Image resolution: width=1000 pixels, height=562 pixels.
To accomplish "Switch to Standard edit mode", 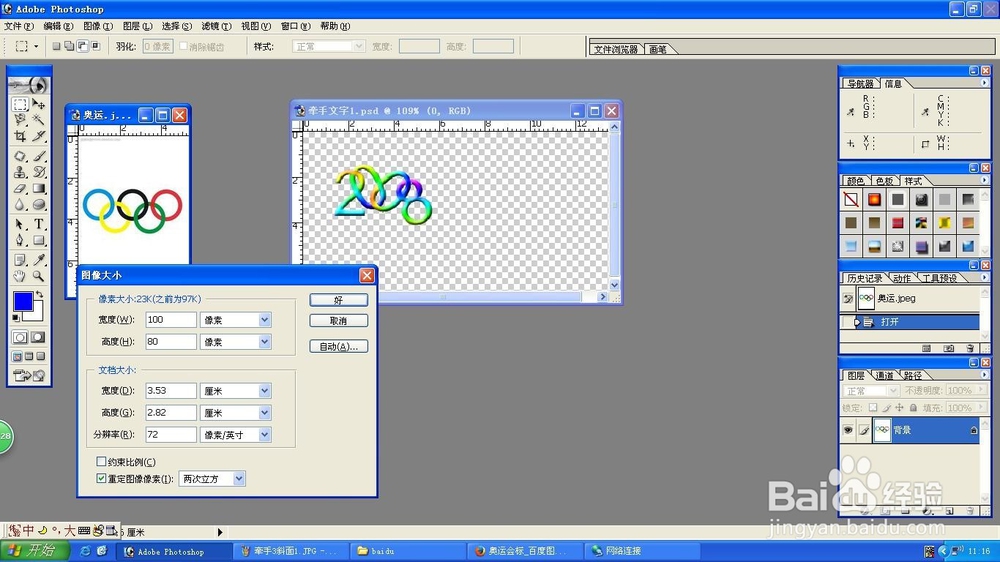I will (20, 337).
